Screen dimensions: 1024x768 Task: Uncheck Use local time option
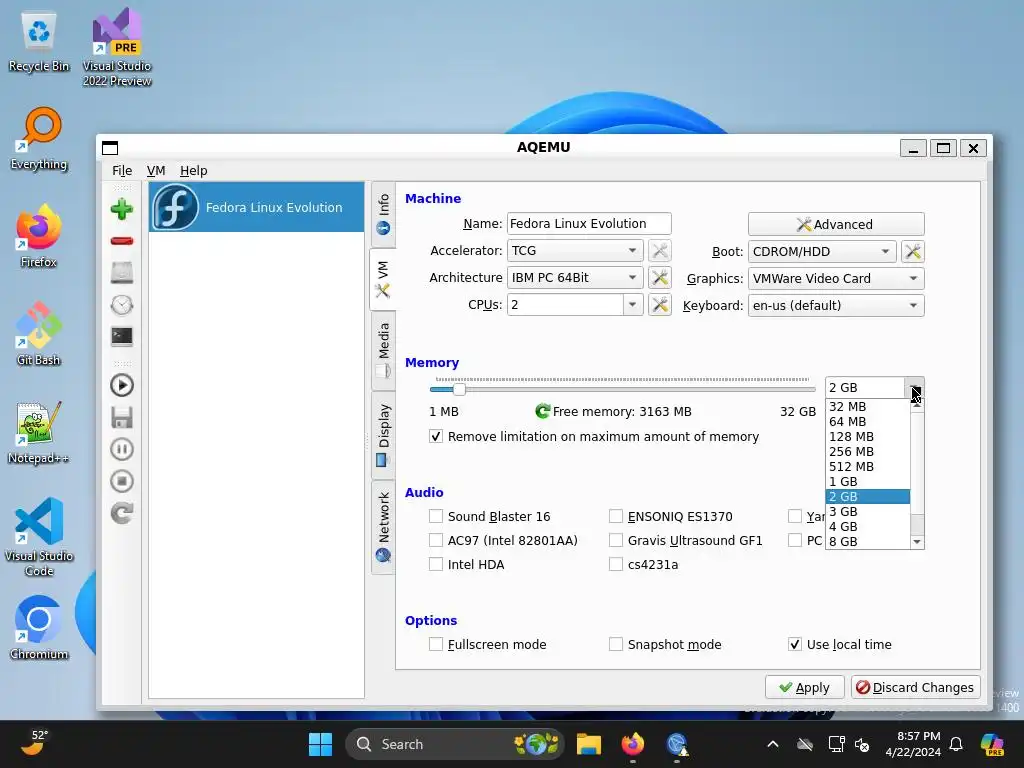tap(795, 645)
